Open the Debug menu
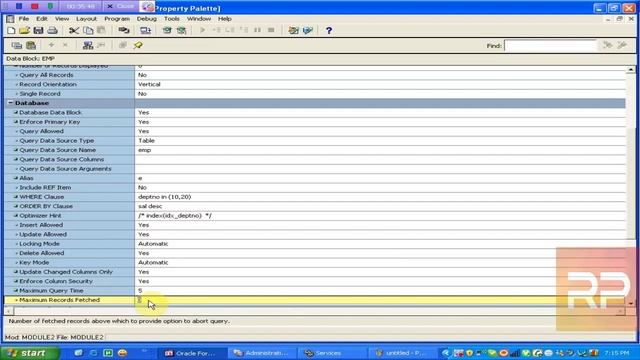The image size is (640, 360). 147,19
